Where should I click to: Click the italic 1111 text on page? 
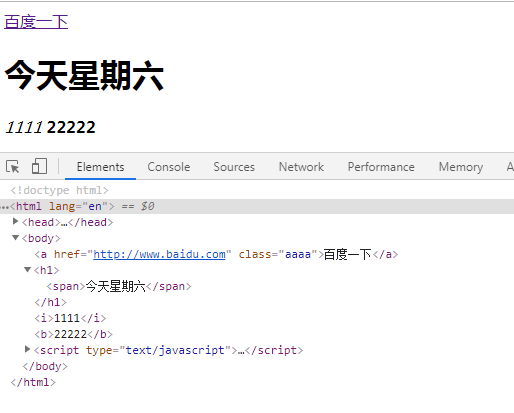(24, 127)
